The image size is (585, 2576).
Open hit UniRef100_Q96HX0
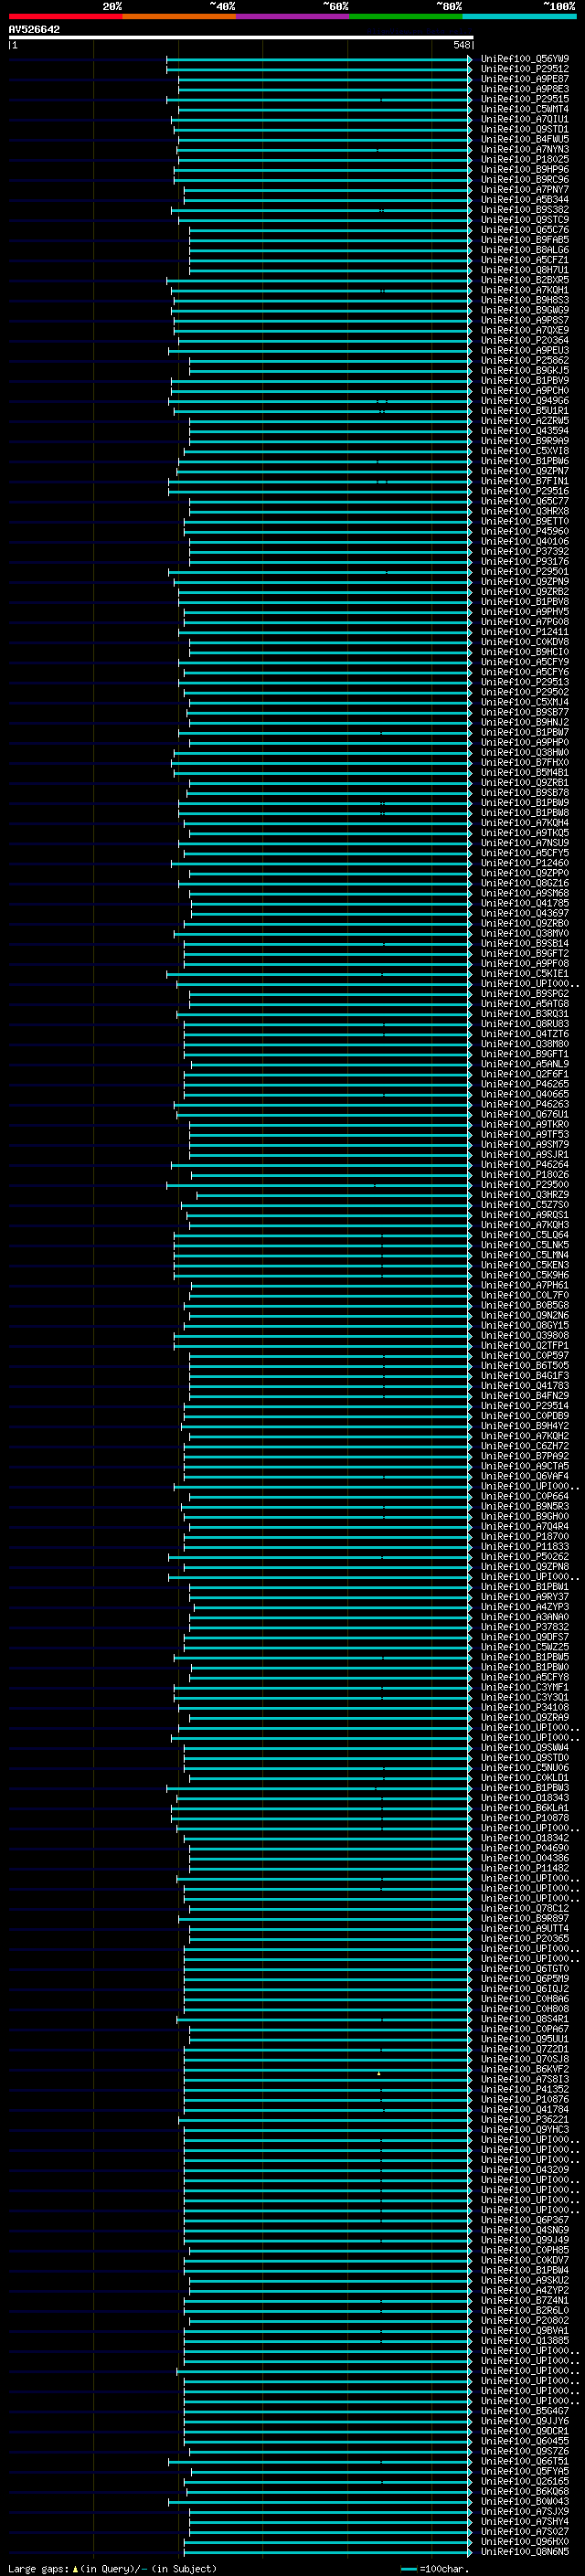tap(524, 2541)
